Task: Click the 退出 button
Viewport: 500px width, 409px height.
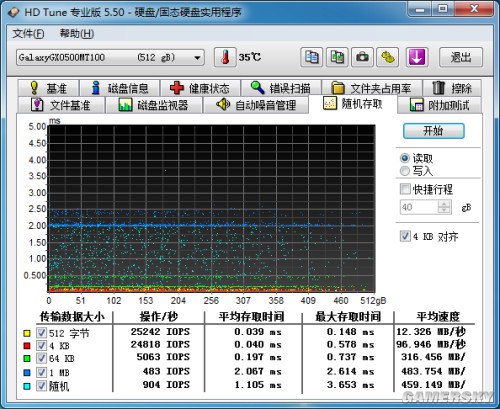Action: point(461,57)
